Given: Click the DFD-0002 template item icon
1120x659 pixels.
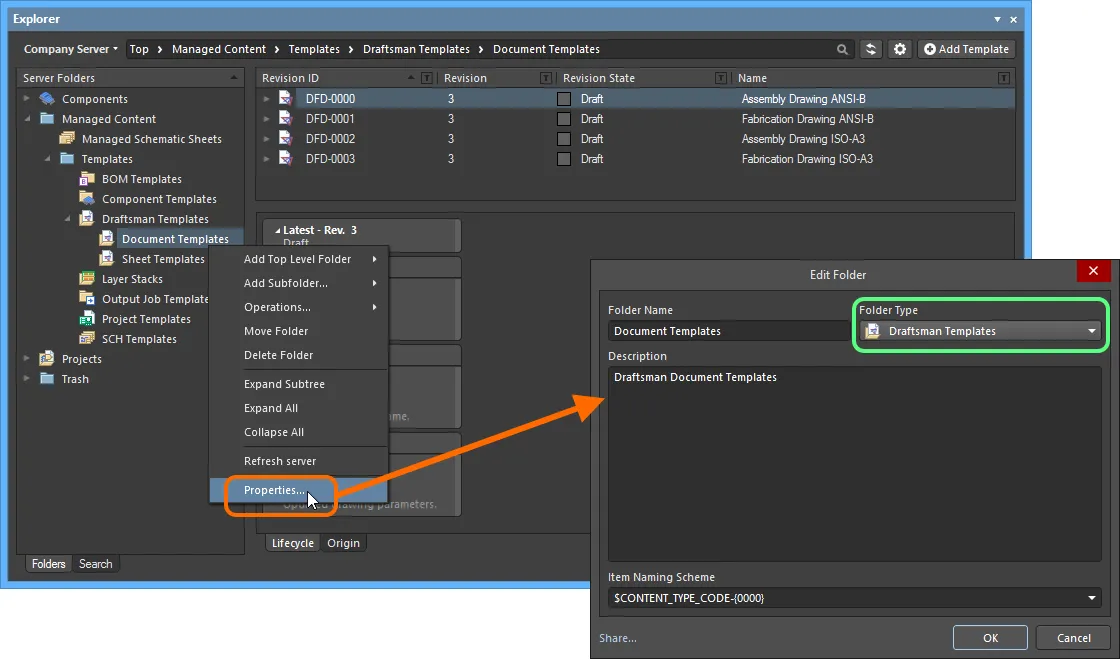Looking at the screenshot, I should tap(285, 139).
